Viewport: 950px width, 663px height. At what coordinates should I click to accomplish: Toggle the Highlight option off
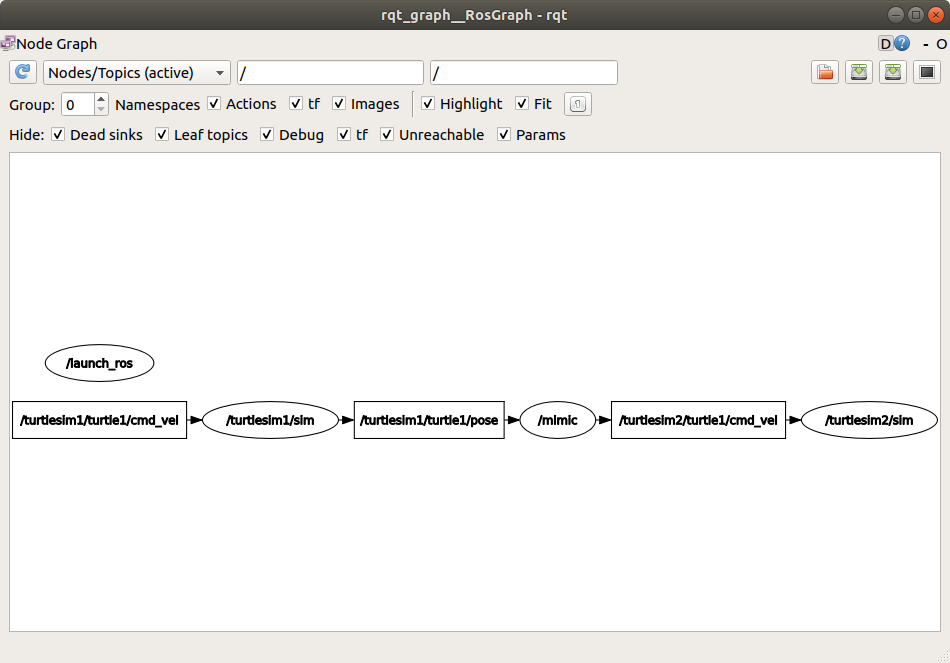(428, 104)
